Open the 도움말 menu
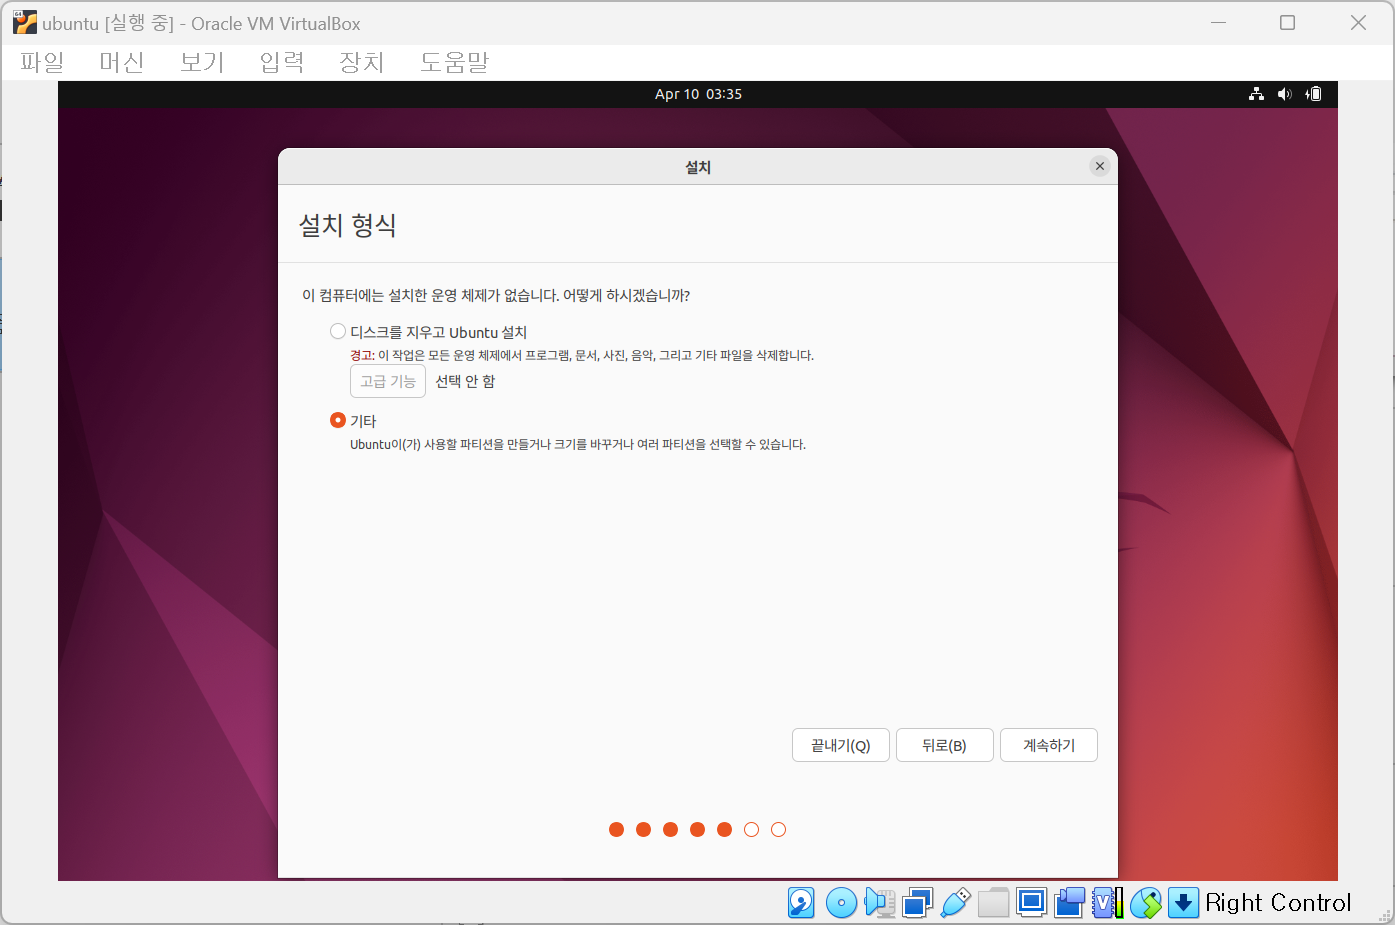 pos(455,62)
